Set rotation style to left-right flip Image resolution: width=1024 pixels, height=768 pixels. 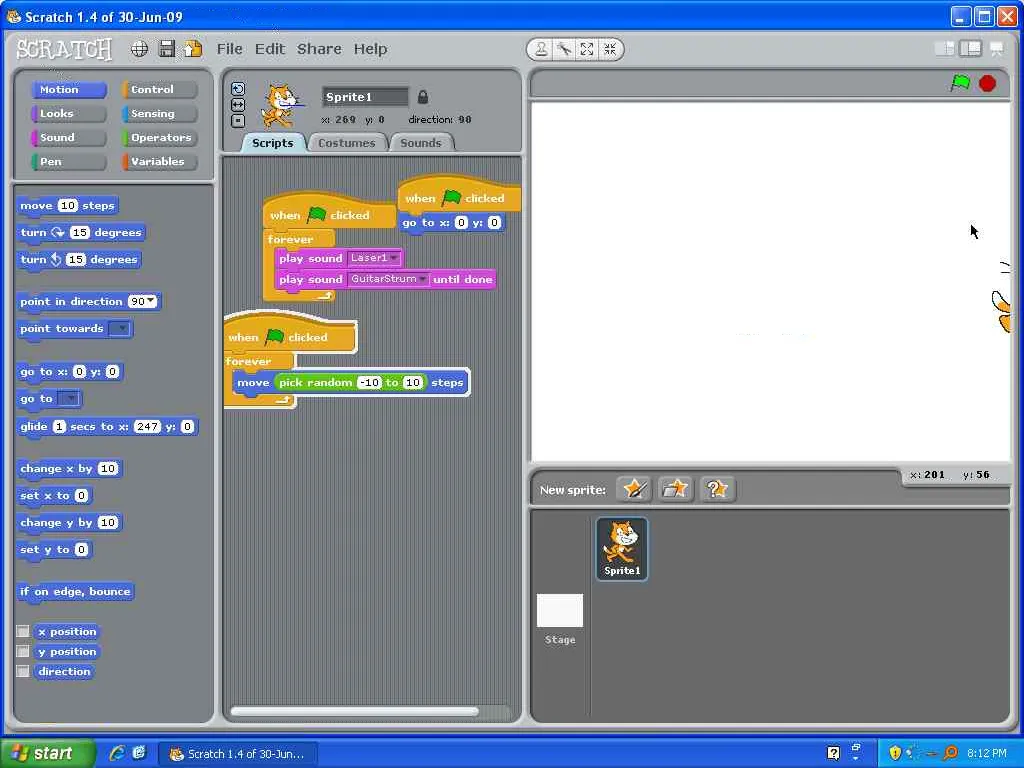(238, 104)
